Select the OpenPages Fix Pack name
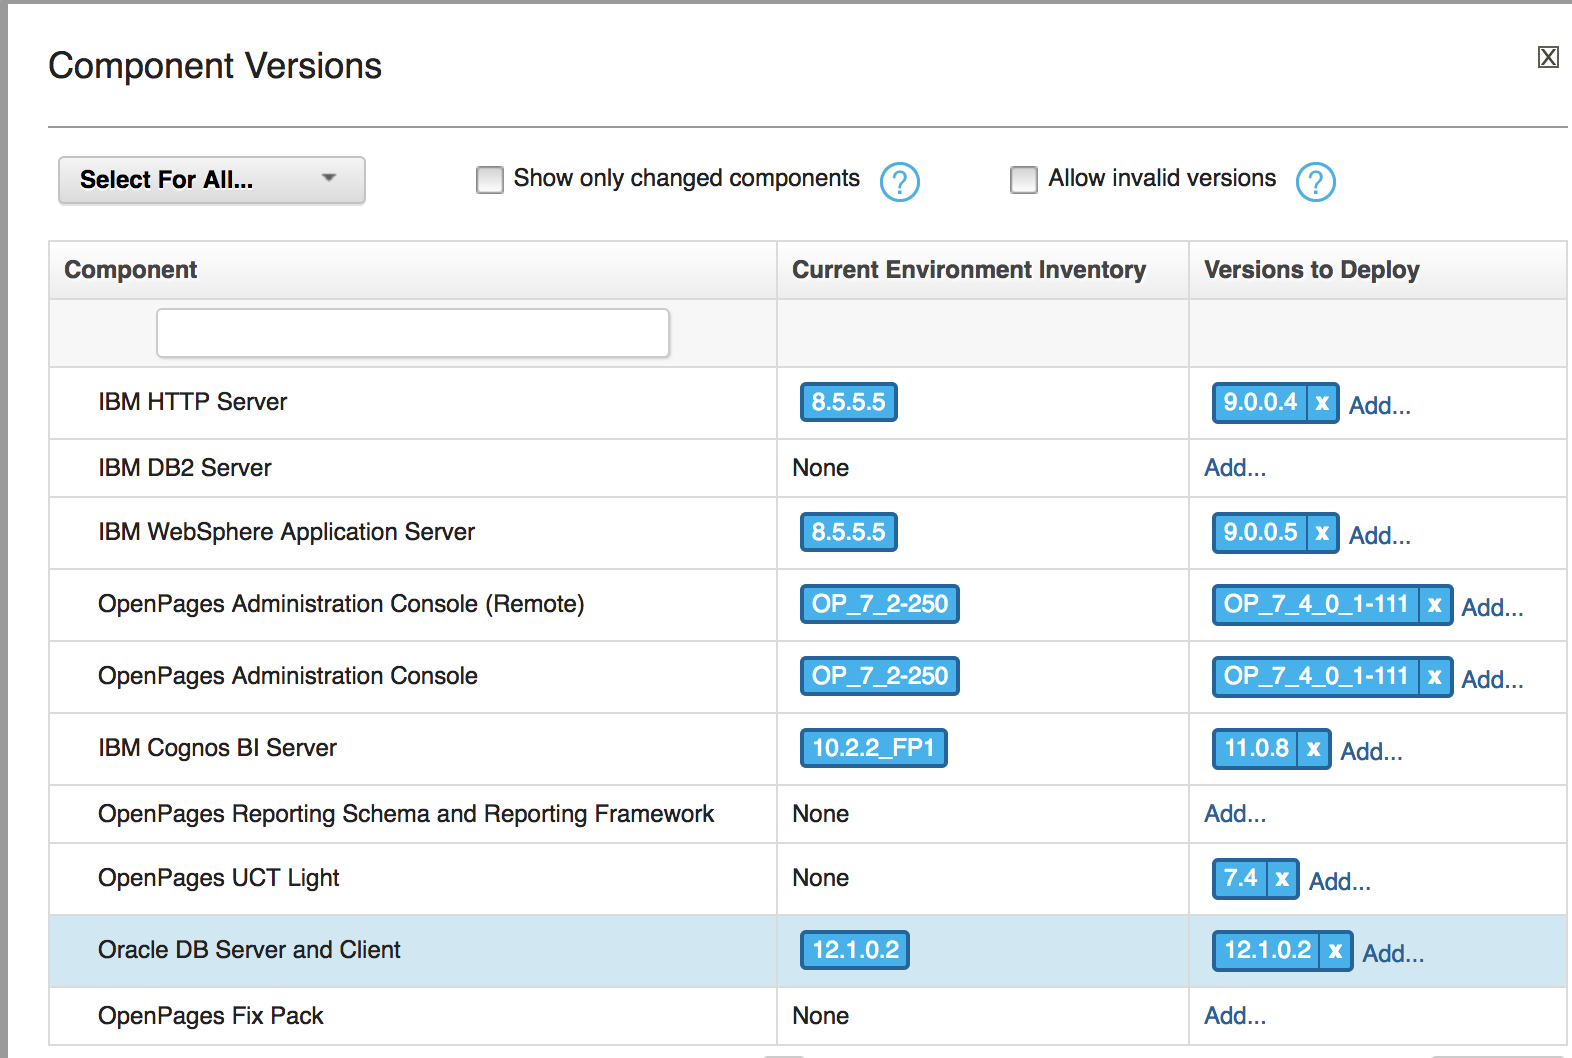 tap(211, 1016)
